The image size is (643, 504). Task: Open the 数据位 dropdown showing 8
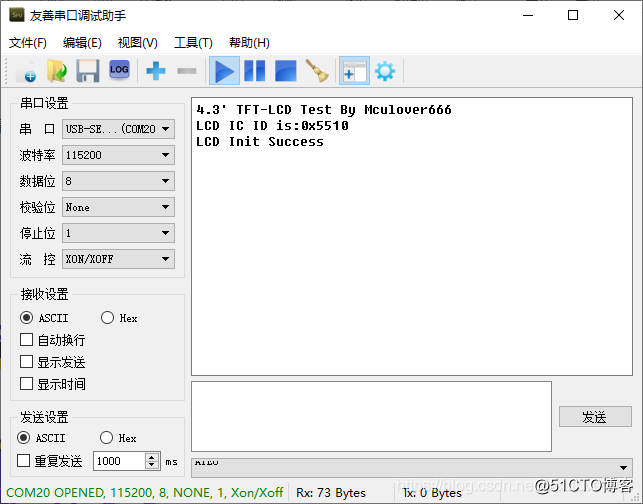119,181
